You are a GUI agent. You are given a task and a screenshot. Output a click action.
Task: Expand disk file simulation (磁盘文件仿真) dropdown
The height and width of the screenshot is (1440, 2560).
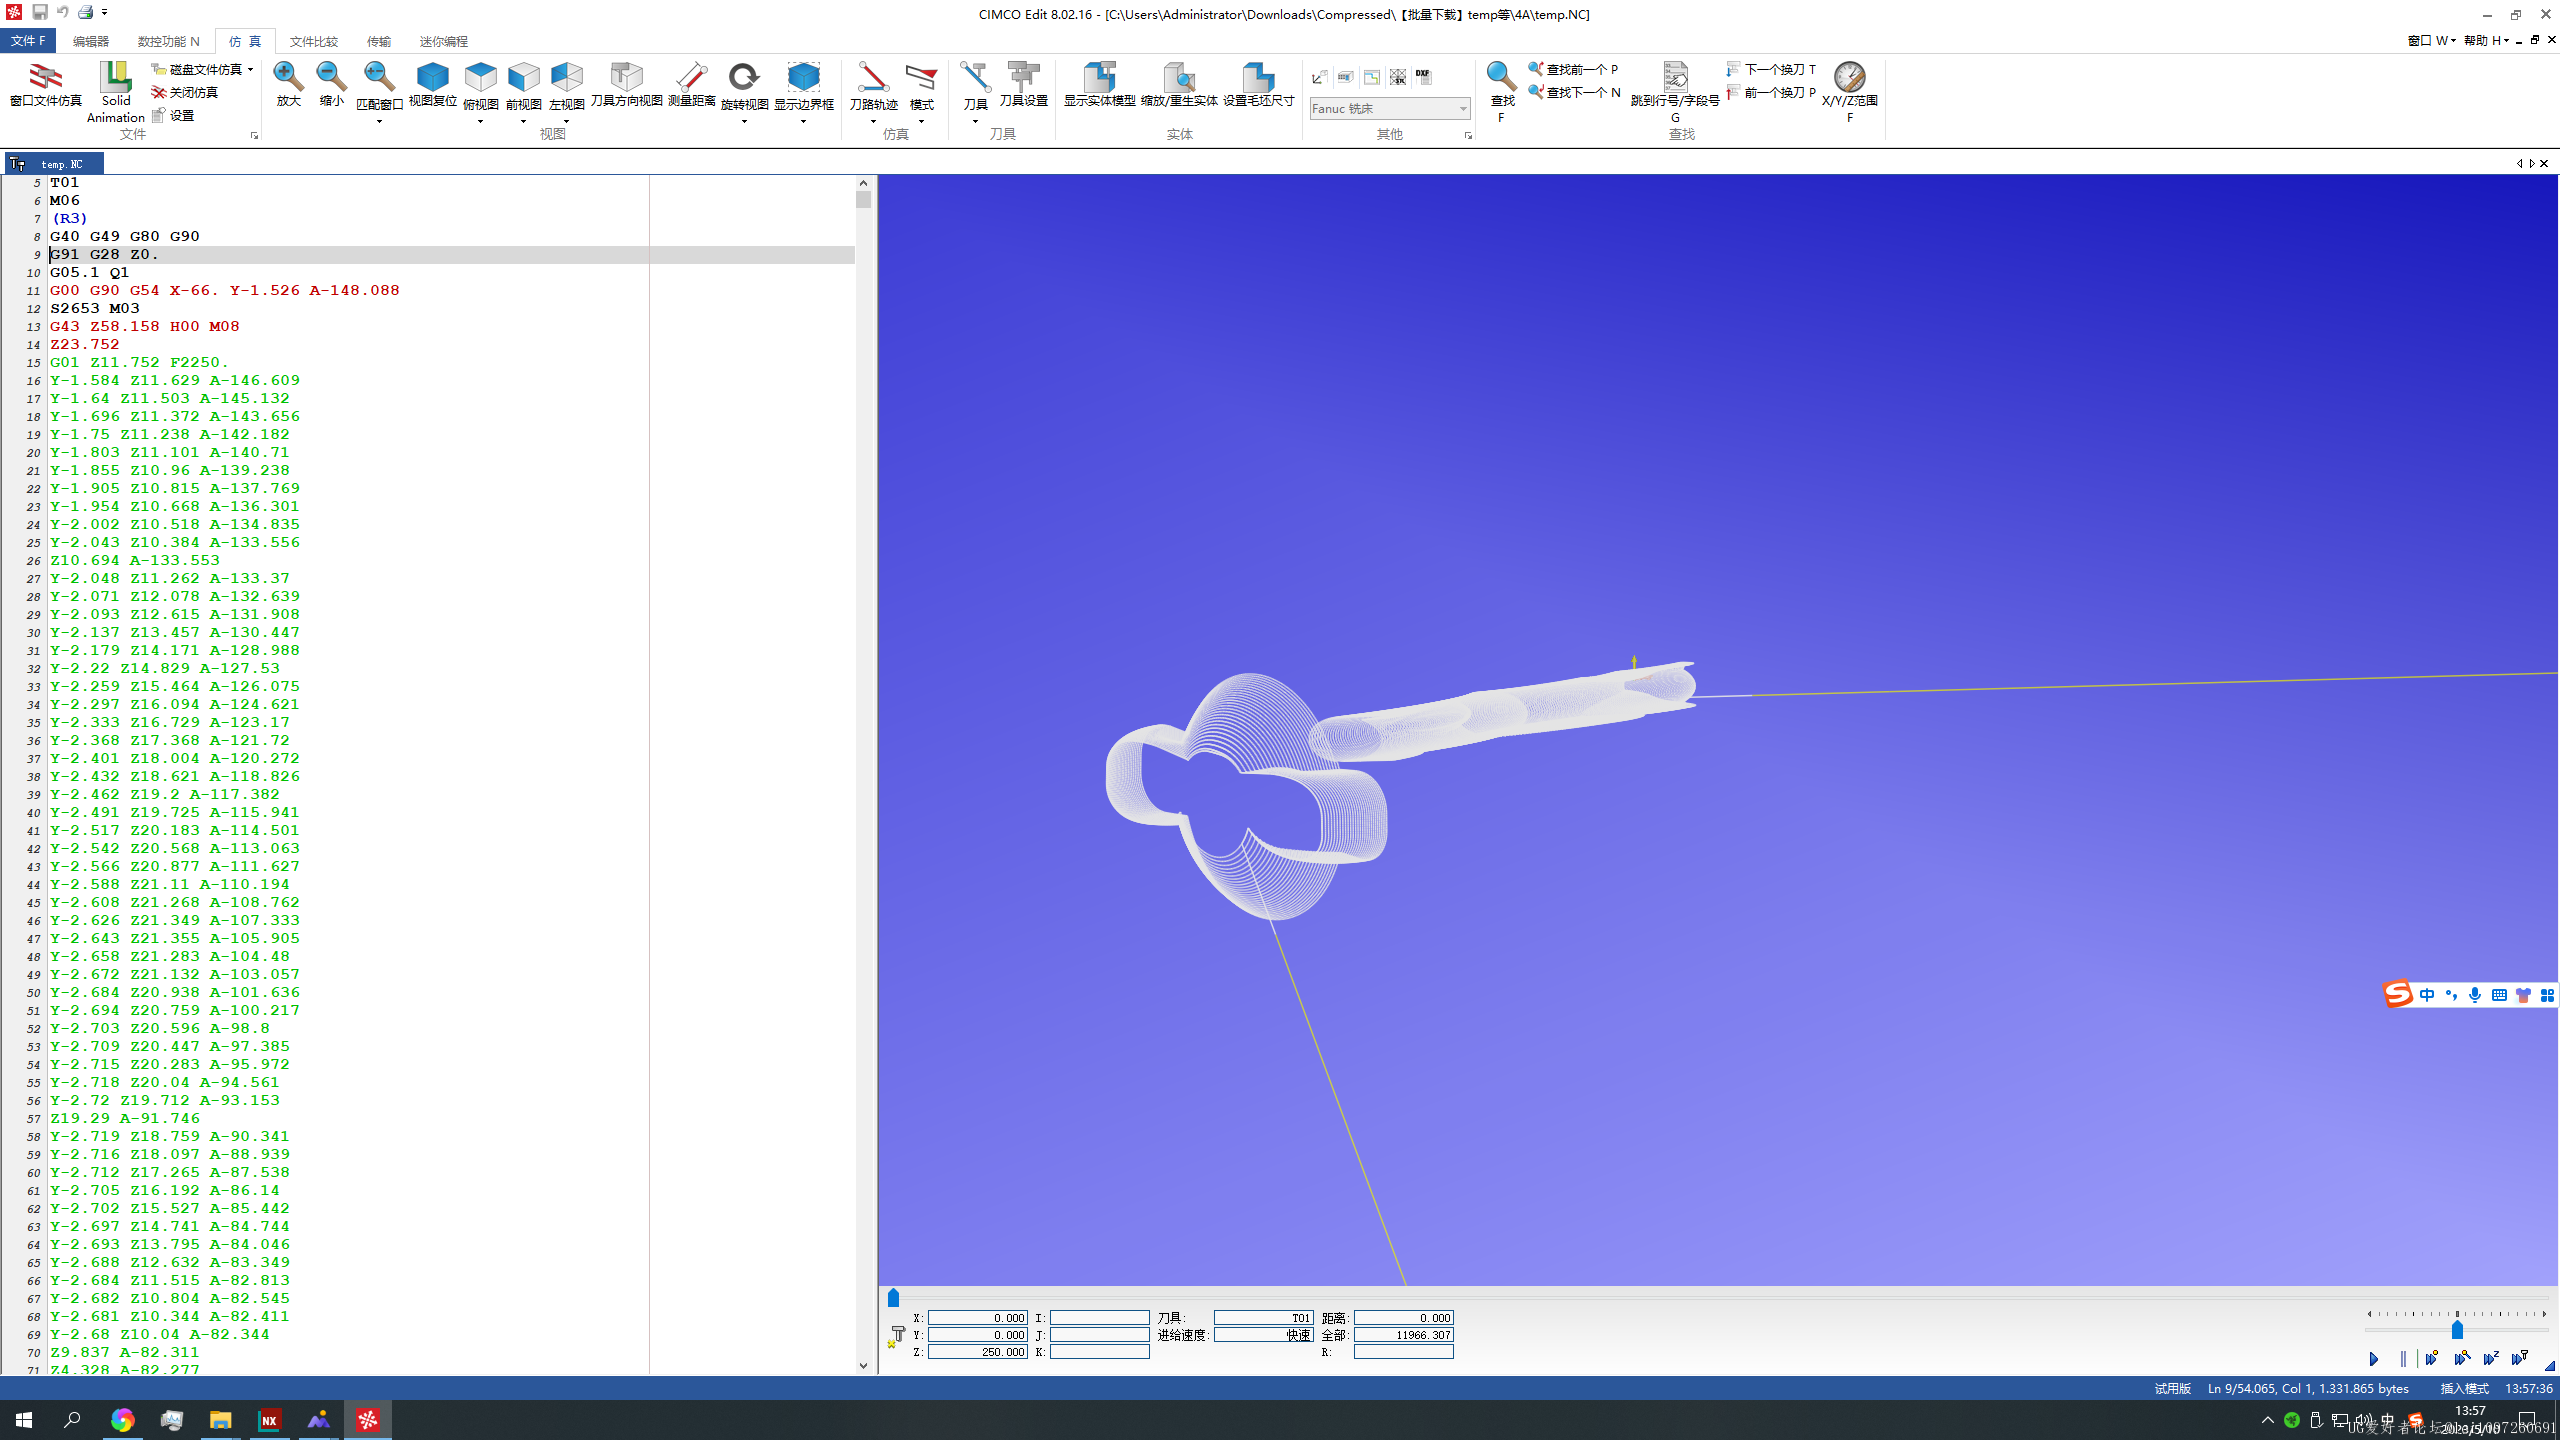250,69
